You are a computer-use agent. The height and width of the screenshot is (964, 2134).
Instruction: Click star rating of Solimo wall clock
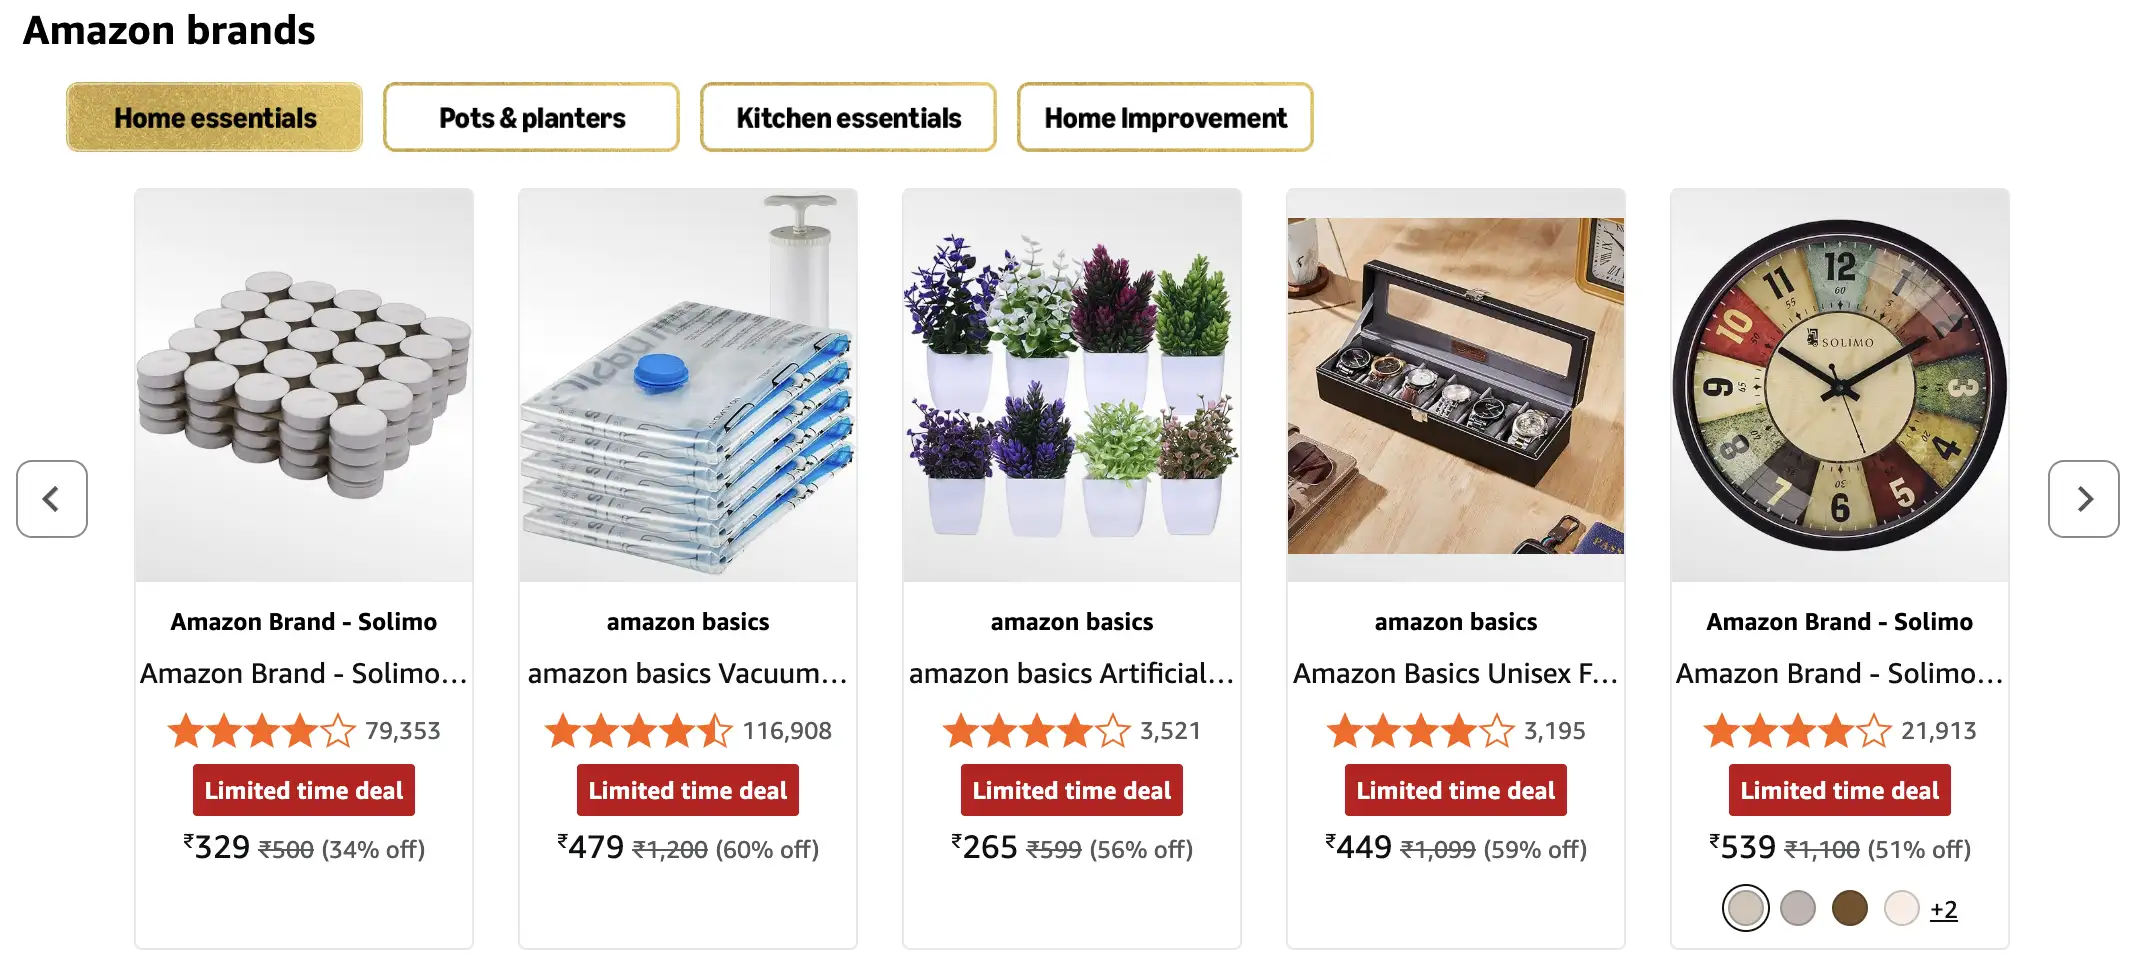click(x=1797, y=731)
